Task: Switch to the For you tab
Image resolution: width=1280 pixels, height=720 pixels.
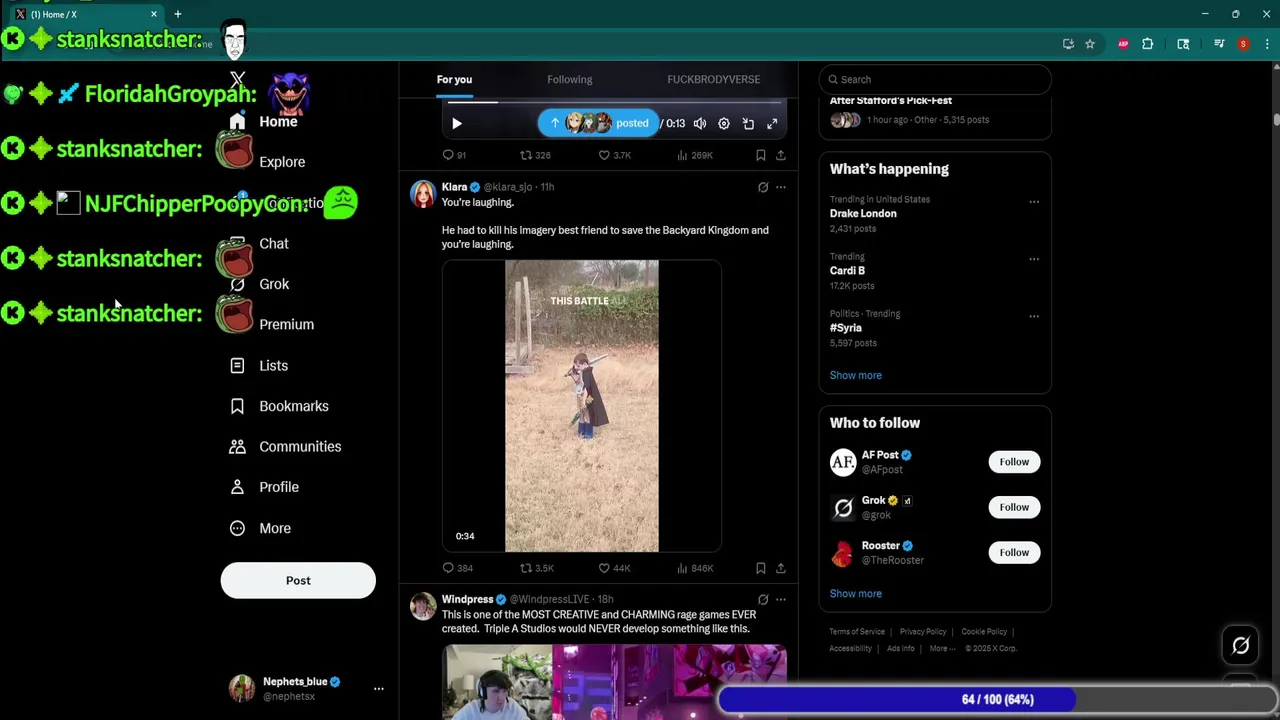Action: point(454,79)
